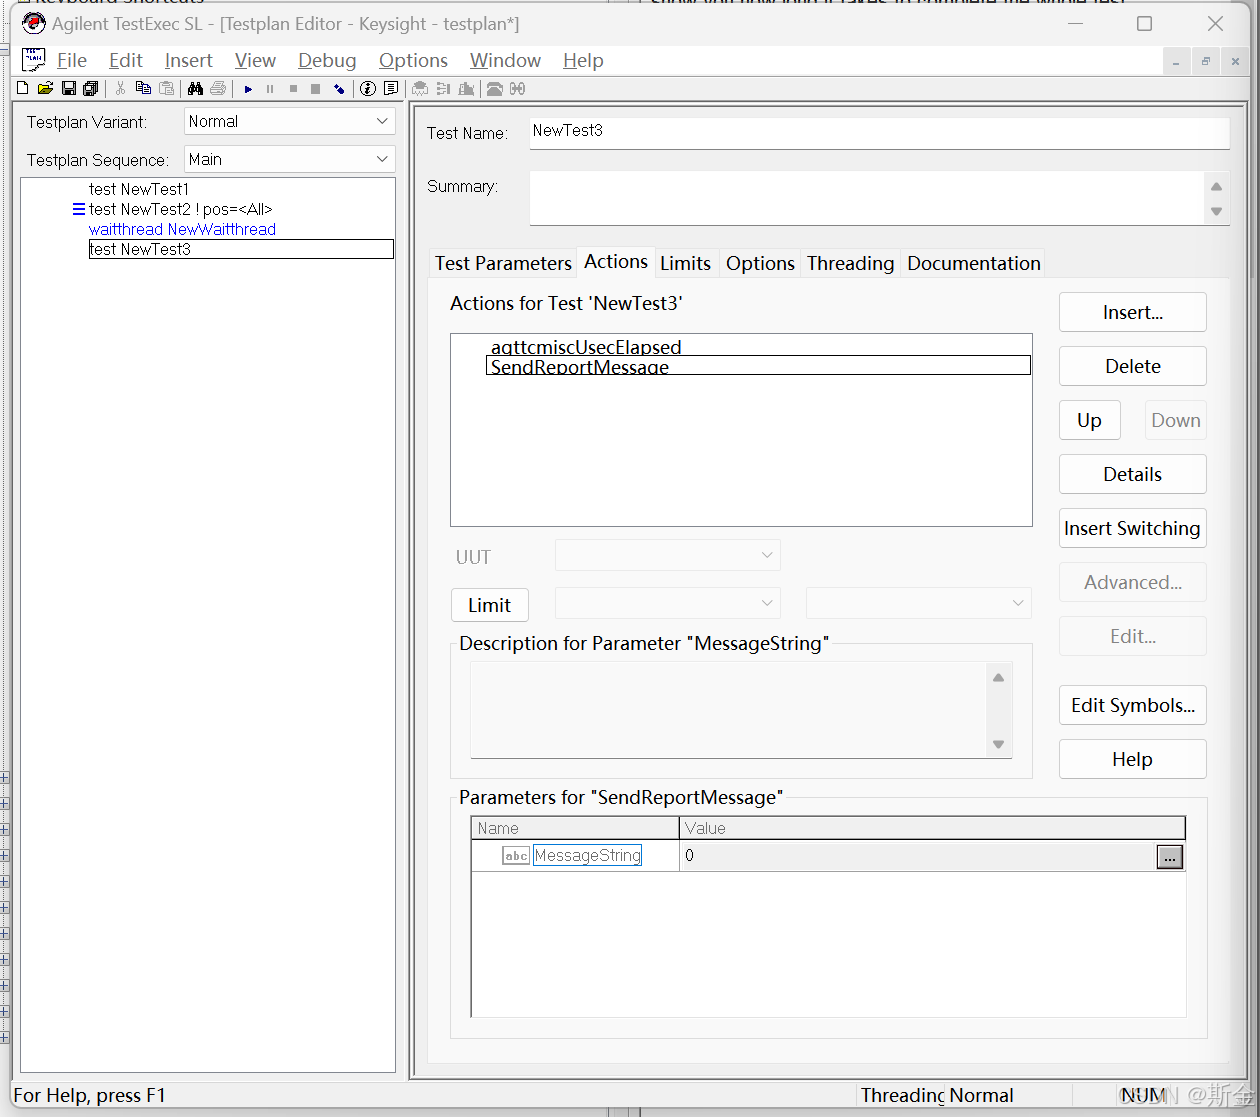Image resolution: width=1260 pixels, height=1117 pixels.
Task: Click the Save All stacked disks icon
Action: 91,88
